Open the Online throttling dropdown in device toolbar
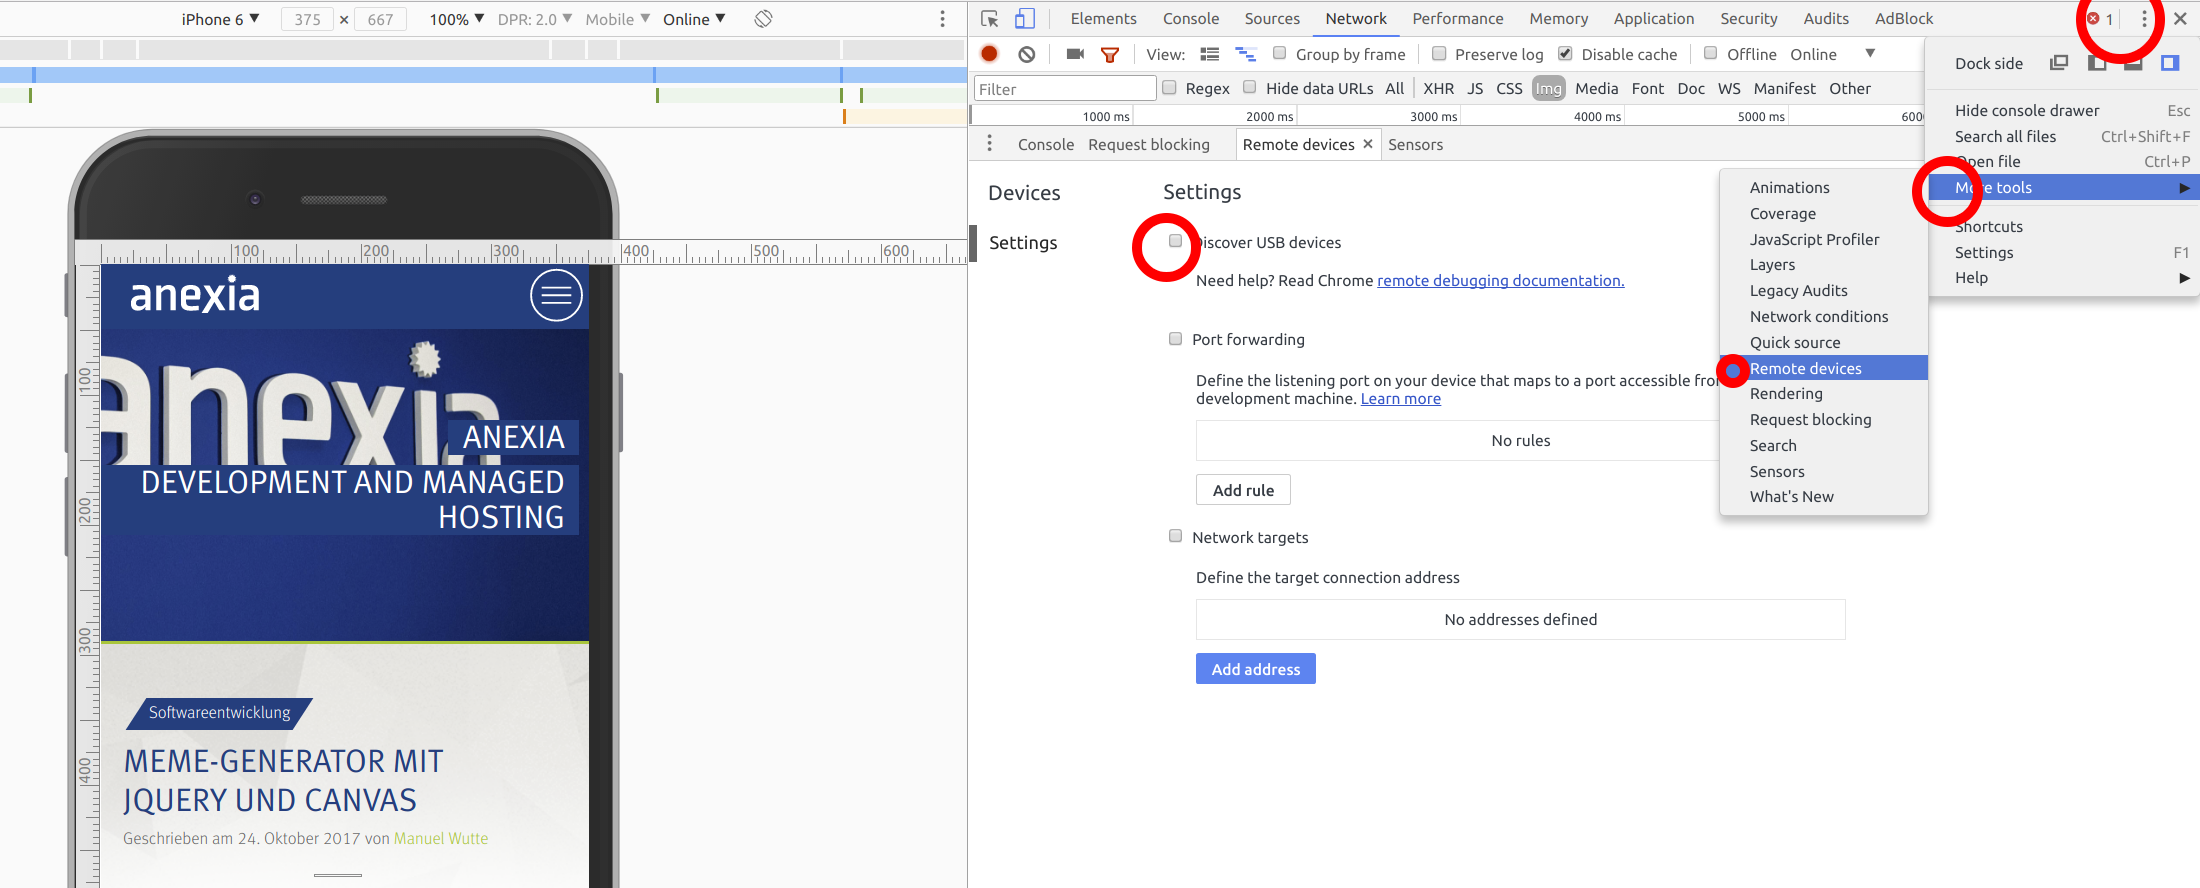Screen dimensions: 2200x888 coord(695,19)
